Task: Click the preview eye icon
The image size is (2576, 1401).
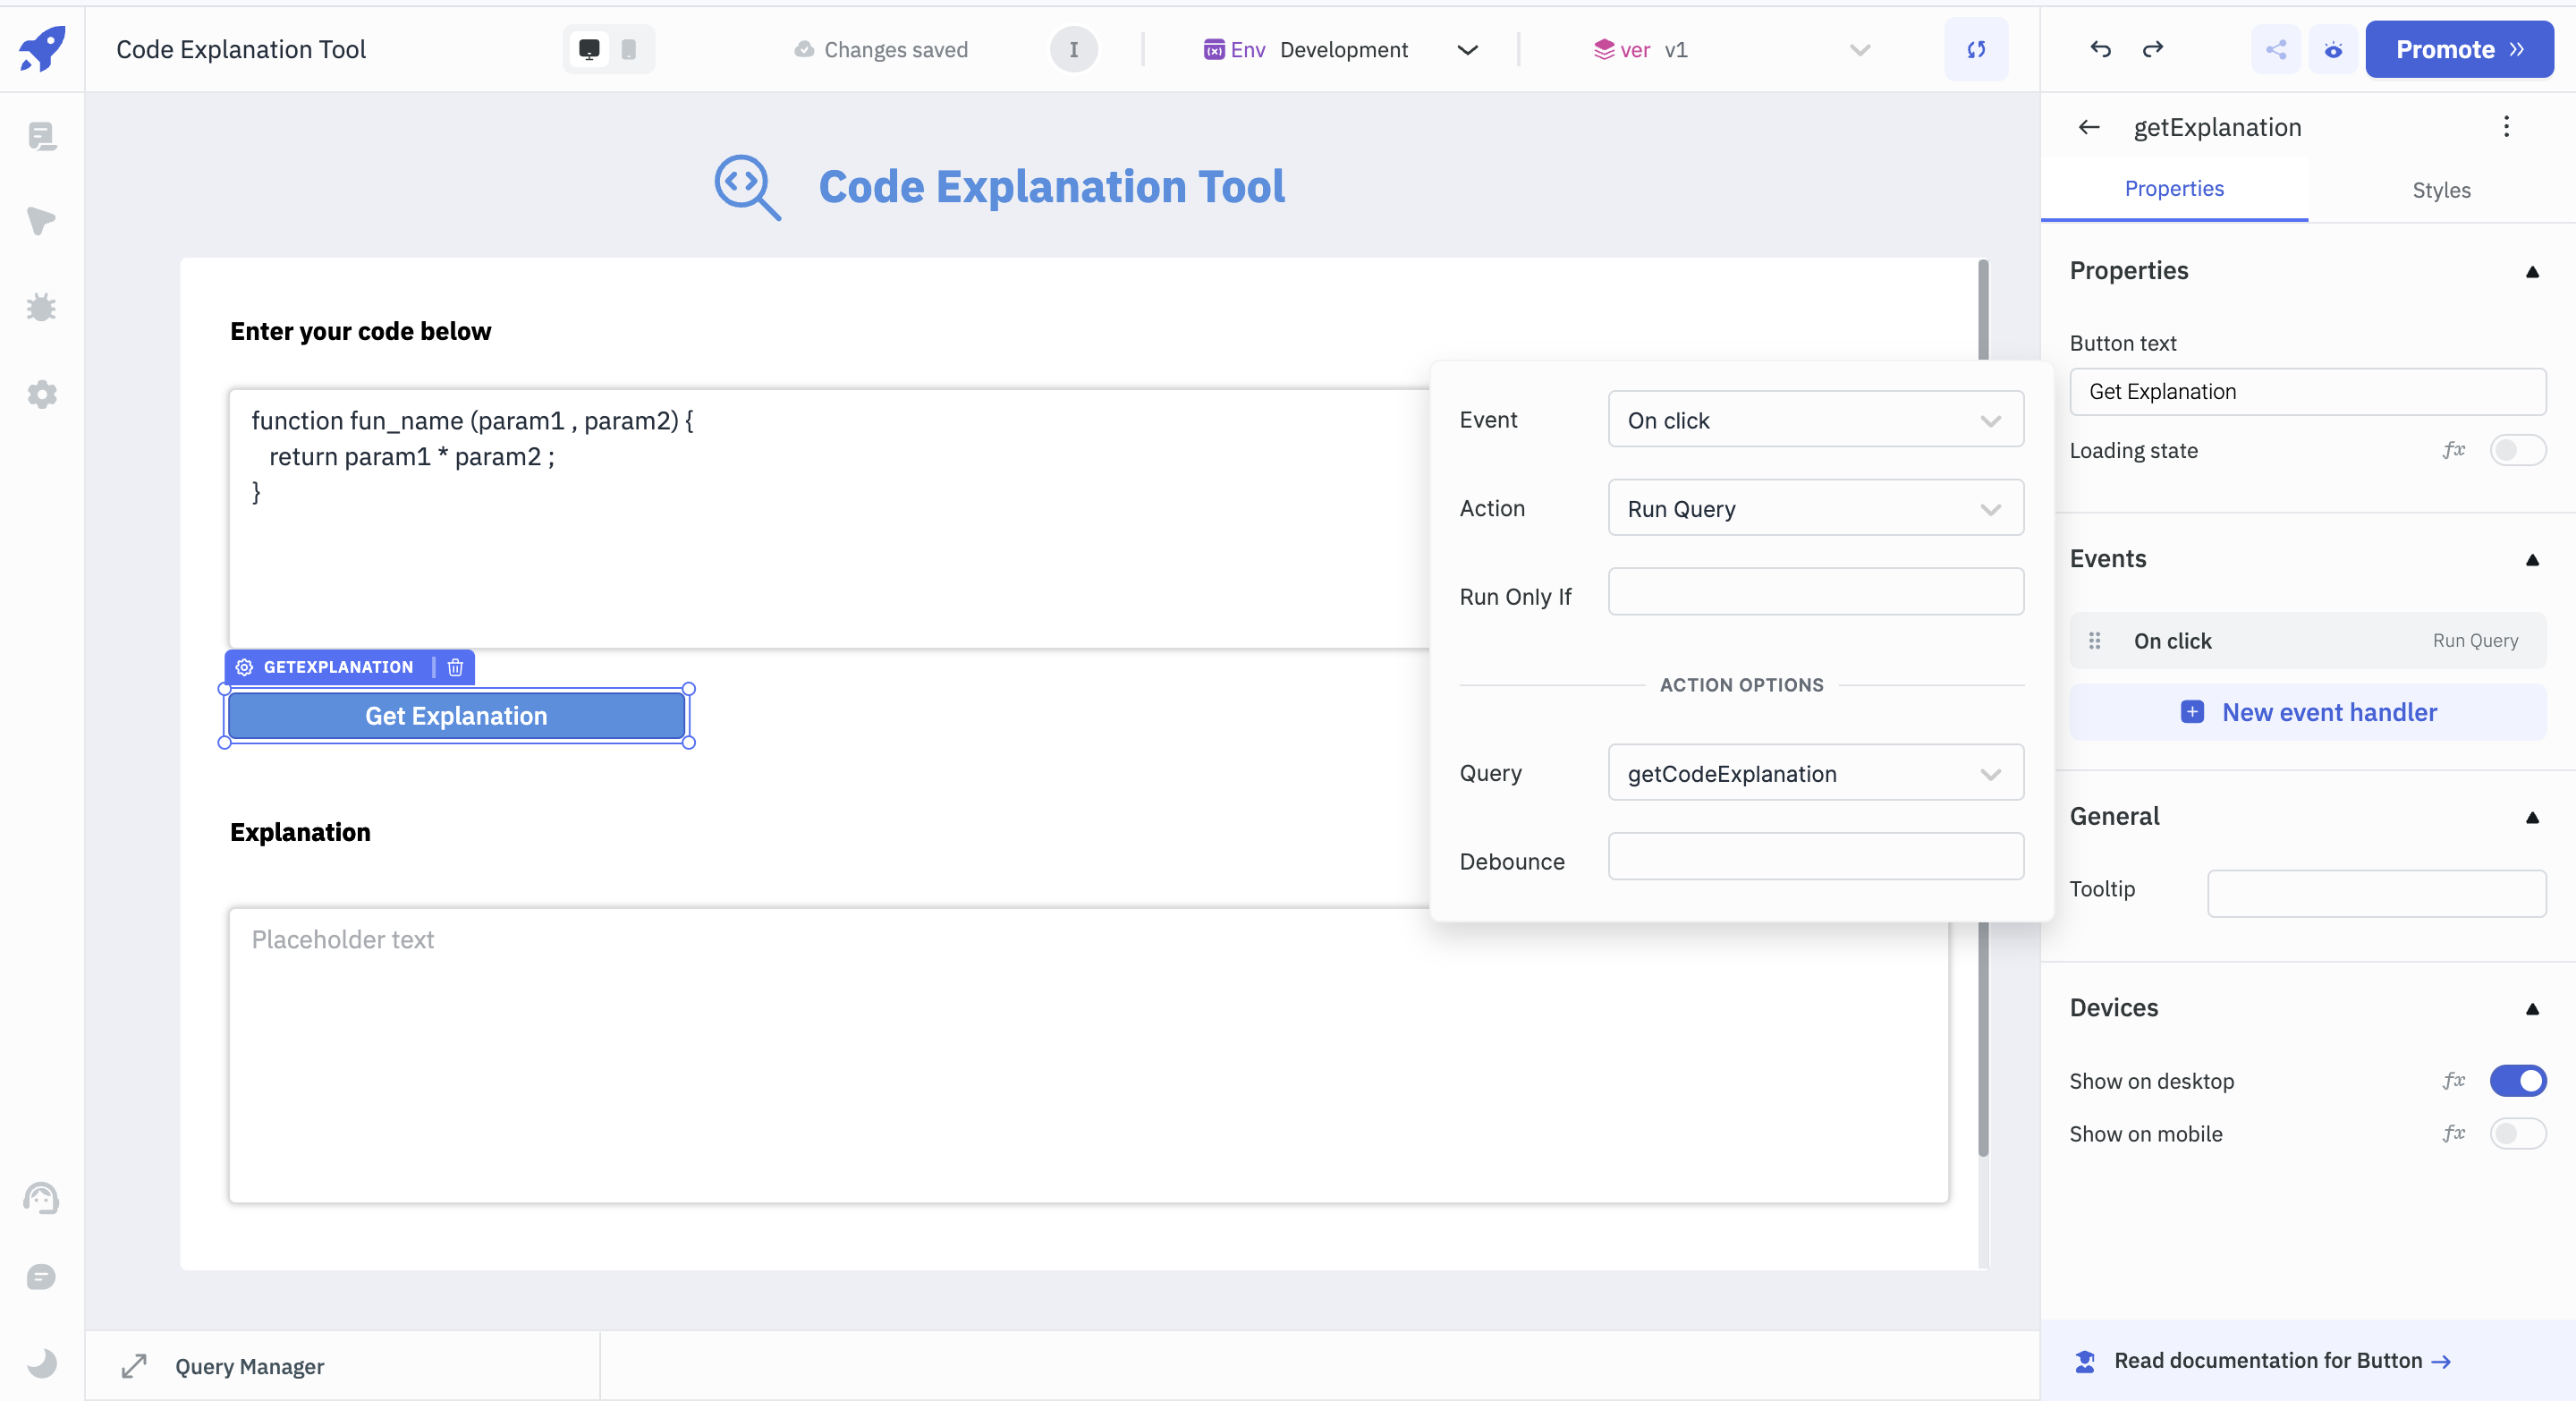Action: [2332, 49]
